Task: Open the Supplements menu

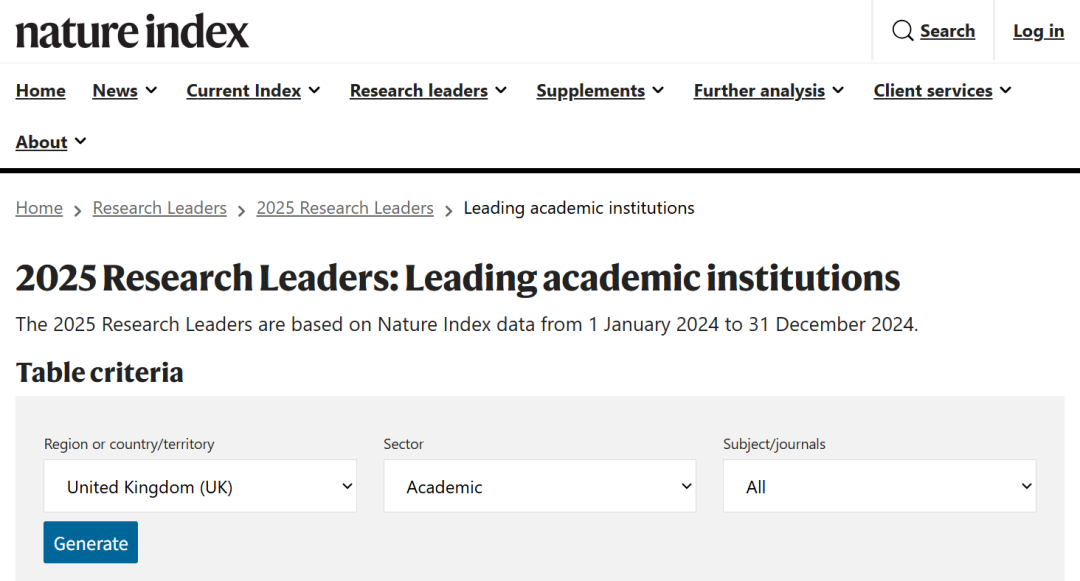Action: point(600,90)
